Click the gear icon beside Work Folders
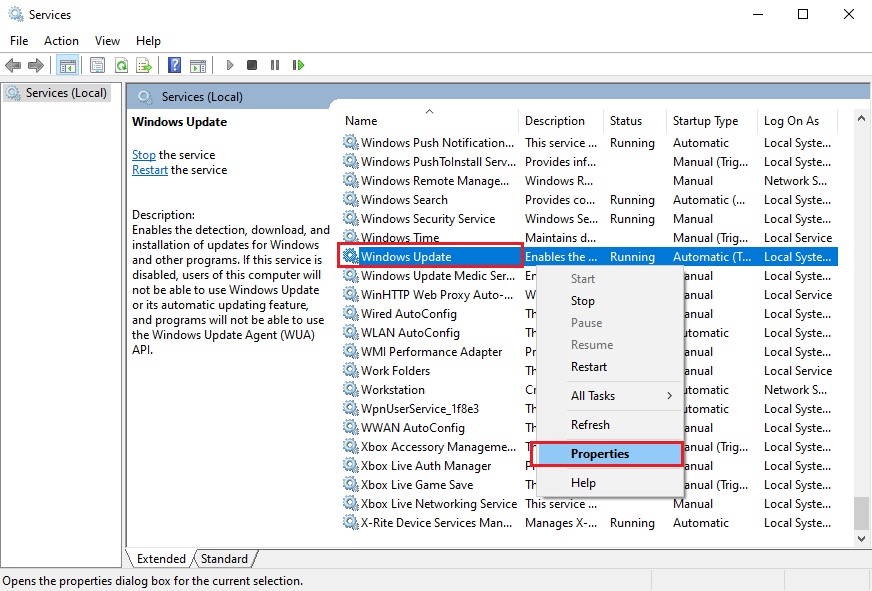 pos(350,370)
